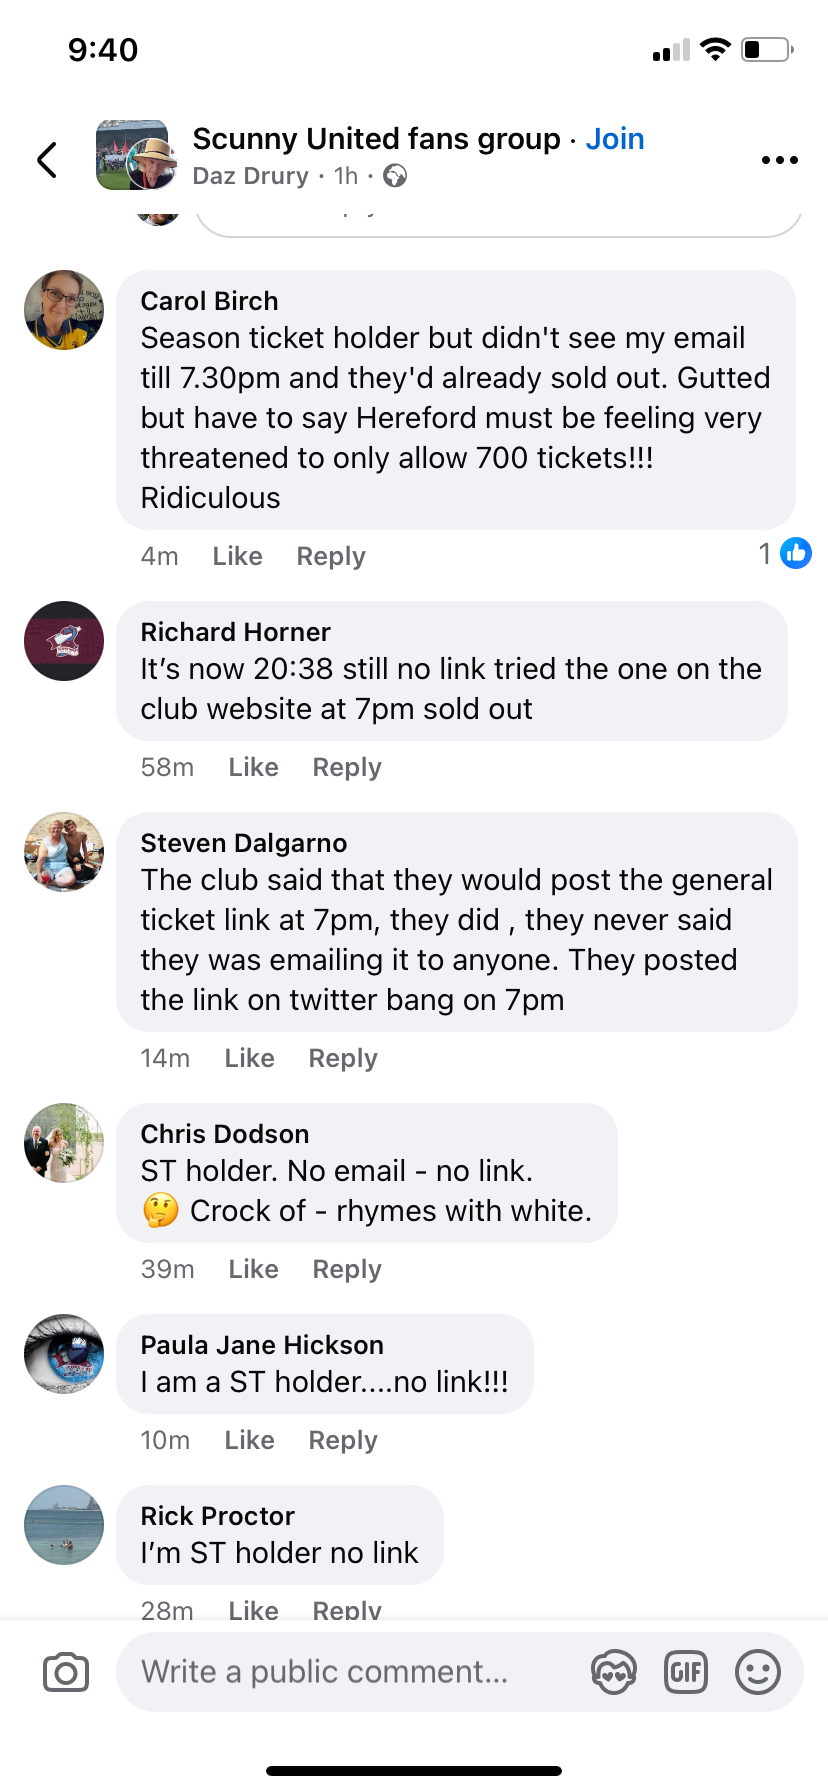Viewport: 828px width, 1792px height.
Task: Open Rick Proctor's profile picture
Action: tap(64, 1525)
